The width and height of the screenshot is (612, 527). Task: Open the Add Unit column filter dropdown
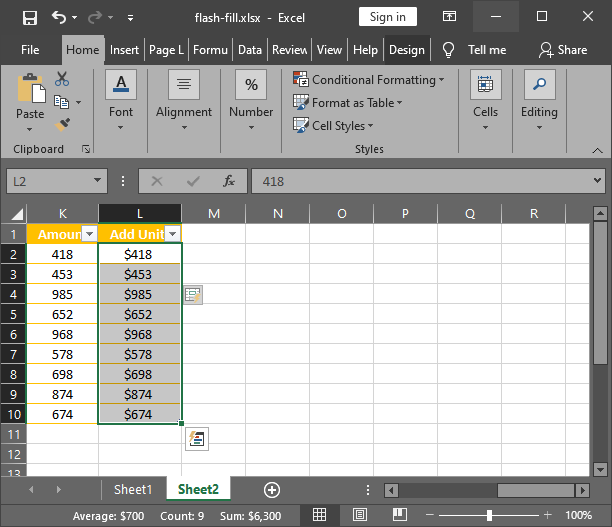point(173,234)
